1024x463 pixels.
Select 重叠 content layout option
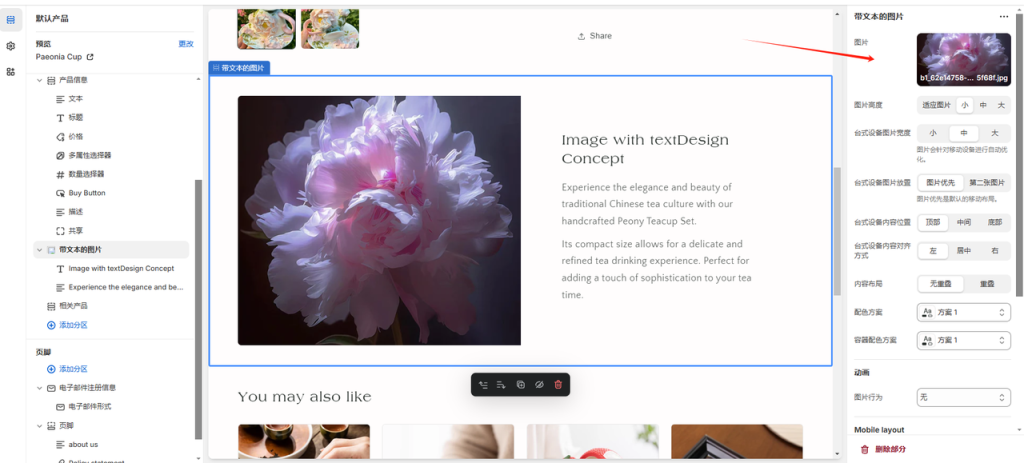[x=987, y=284]
